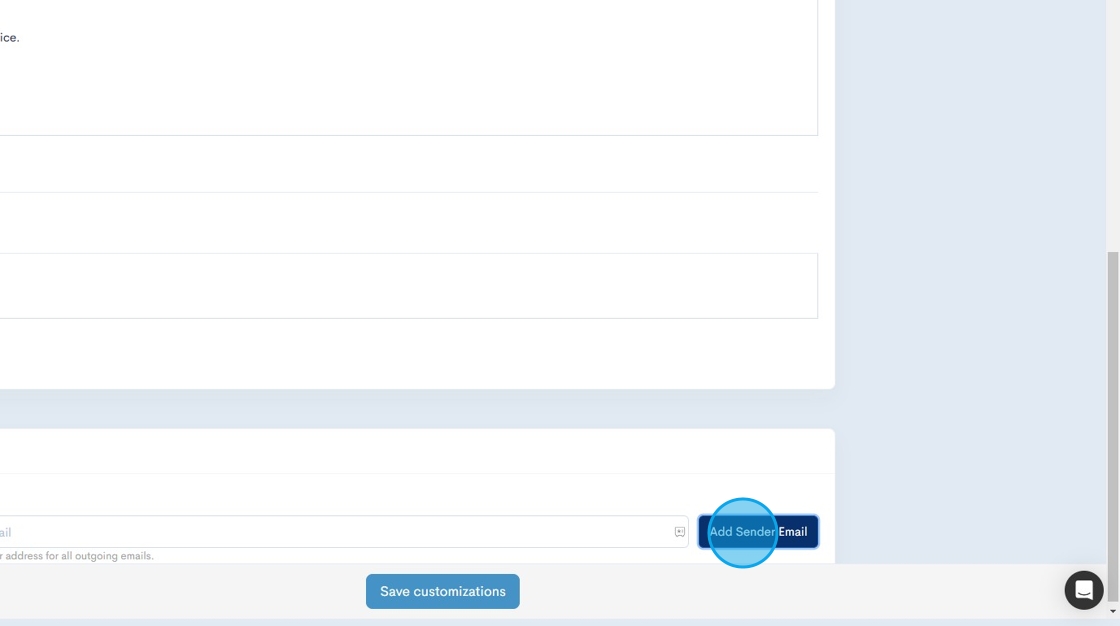Click the autofill contact icon in email field

[x=680, y=532]
